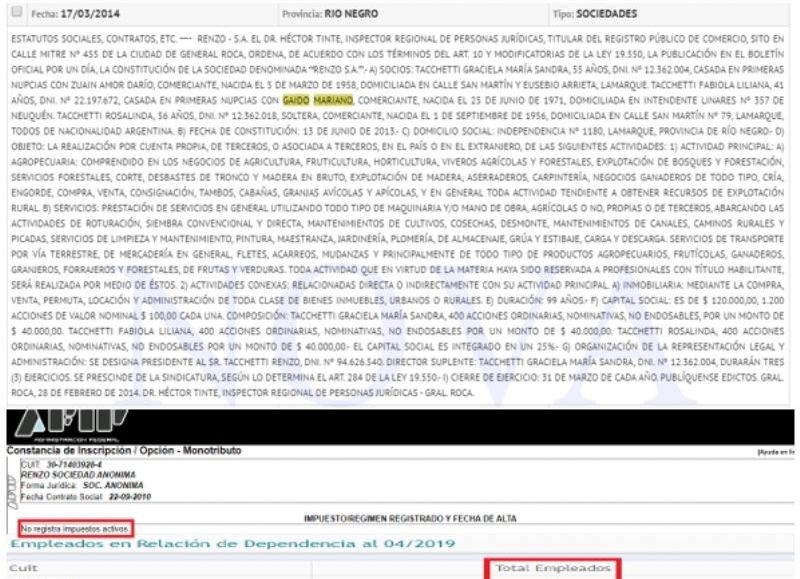Click the heading Empleados en Relación de Dependencia al 04/2019
The image size is (800, 579).
pos(233,544)
